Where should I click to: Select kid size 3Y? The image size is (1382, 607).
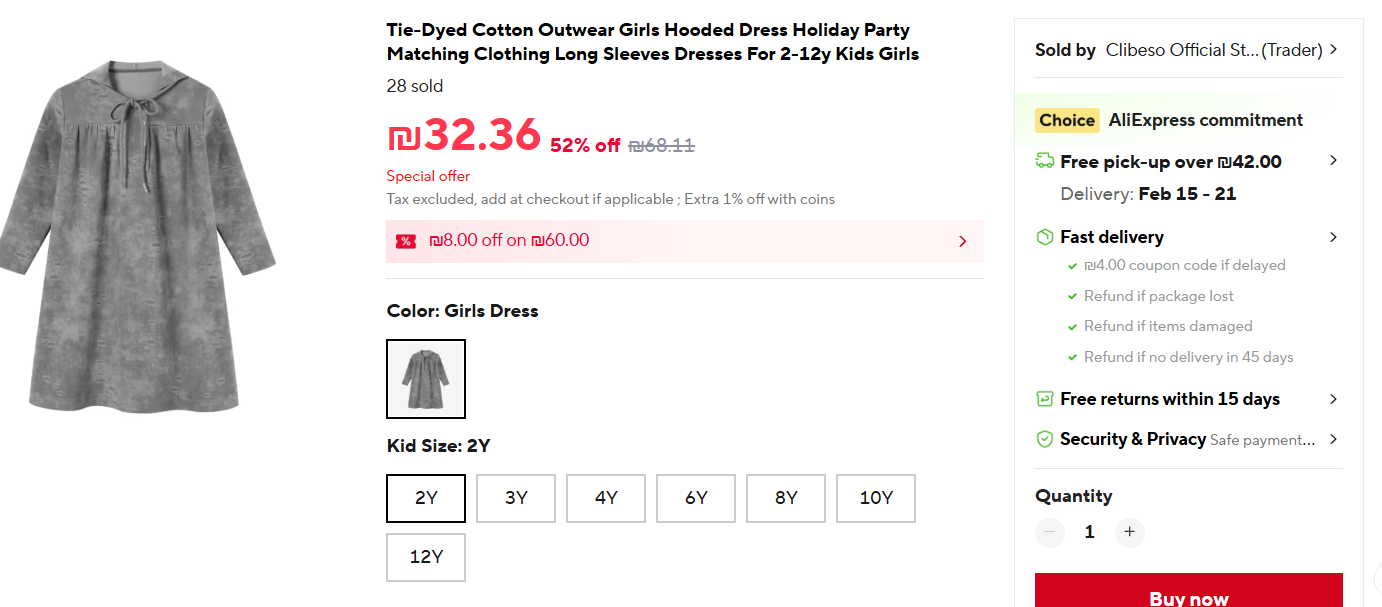(516, 498)
